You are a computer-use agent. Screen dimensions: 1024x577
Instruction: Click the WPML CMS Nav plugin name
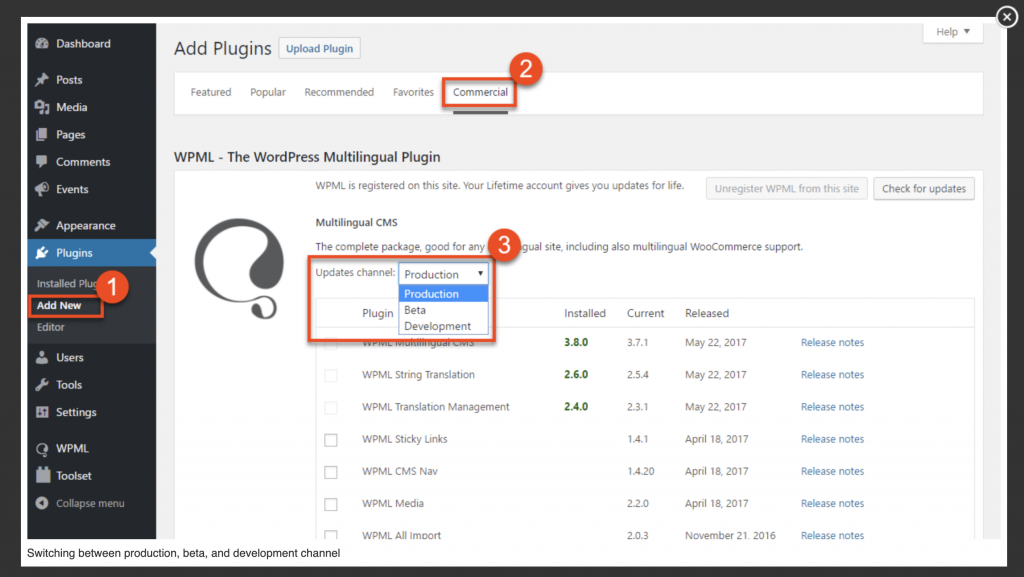[x=400, y=471]
